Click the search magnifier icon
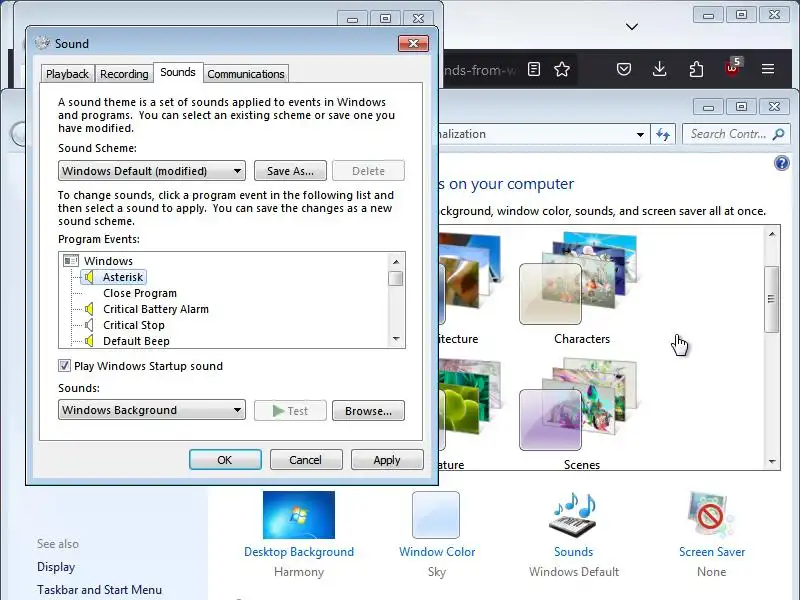 click(x=779, y=134)
